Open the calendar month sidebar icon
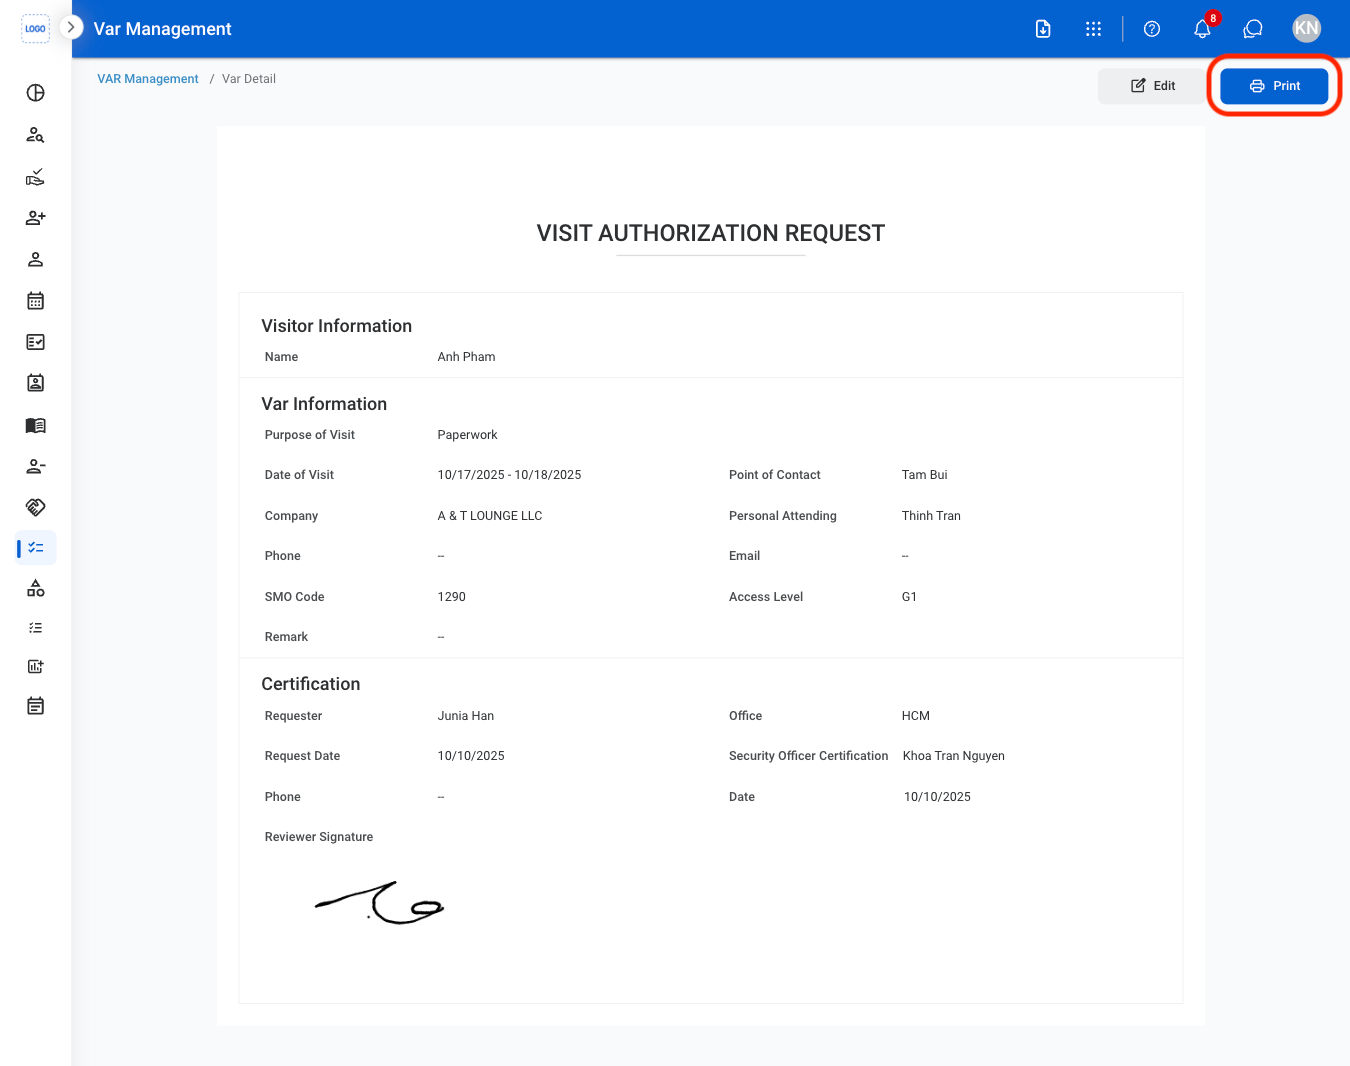The width and height of the screenshot is (1350, 1066). coord(35,301)
